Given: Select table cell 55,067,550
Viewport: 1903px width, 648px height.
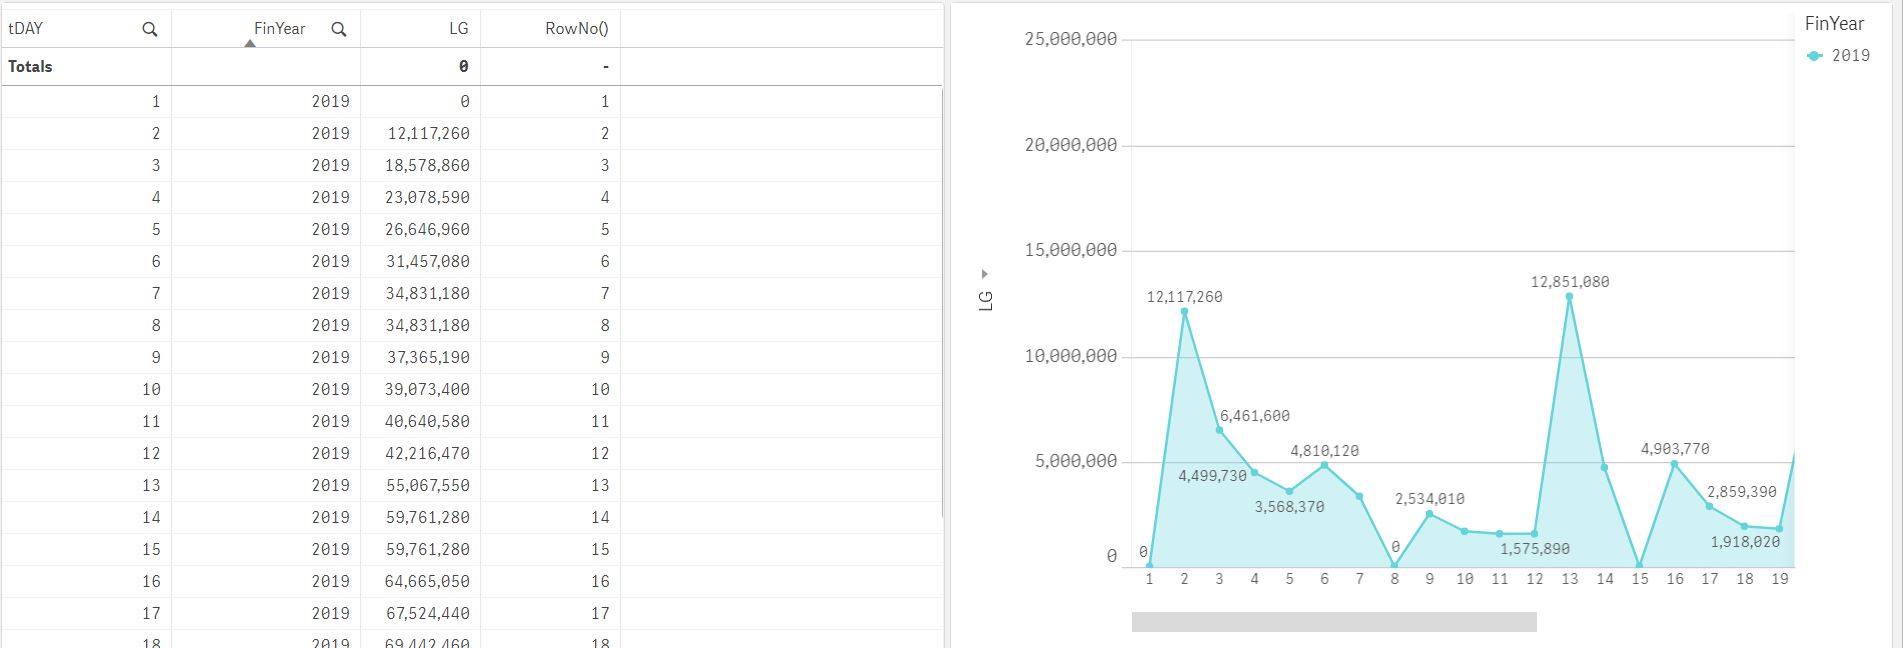Looking at the screenshot, I should [427, 485].
